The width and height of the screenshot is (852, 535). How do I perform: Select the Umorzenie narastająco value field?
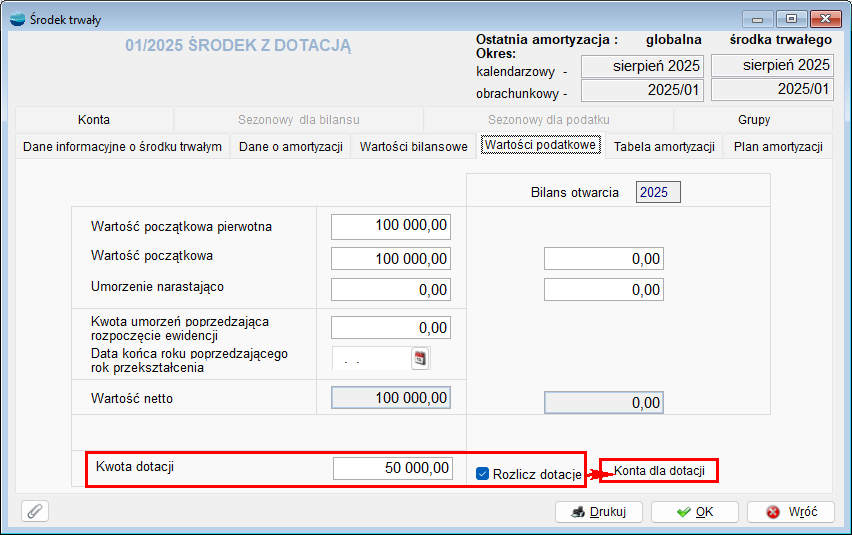coord(391,289)
